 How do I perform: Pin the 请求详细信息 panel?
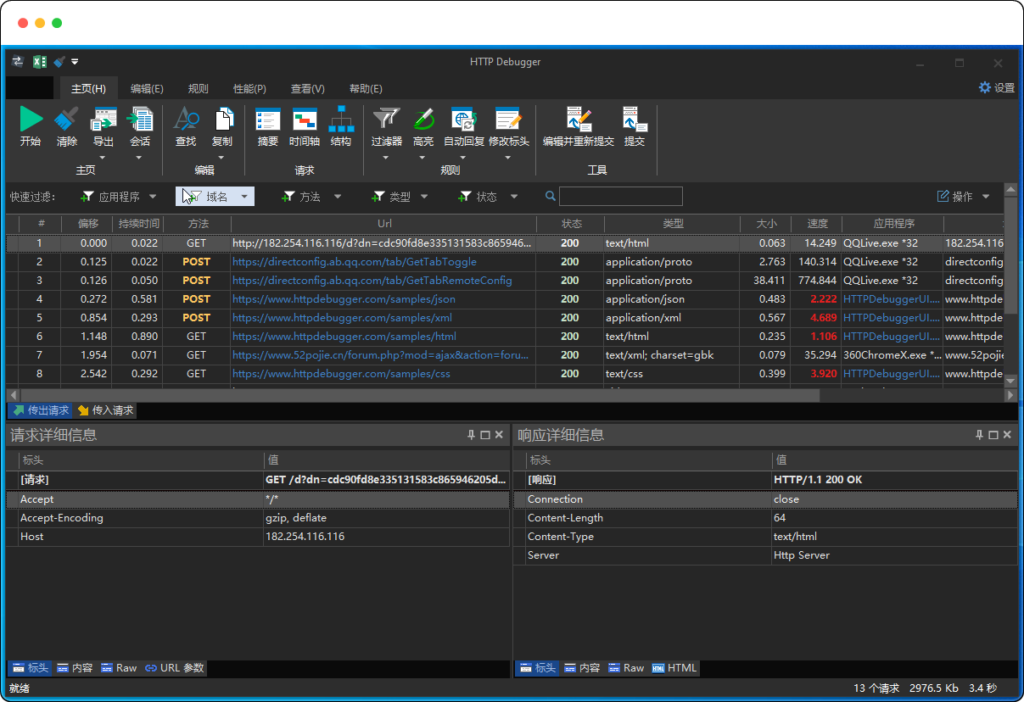(471, 435)
